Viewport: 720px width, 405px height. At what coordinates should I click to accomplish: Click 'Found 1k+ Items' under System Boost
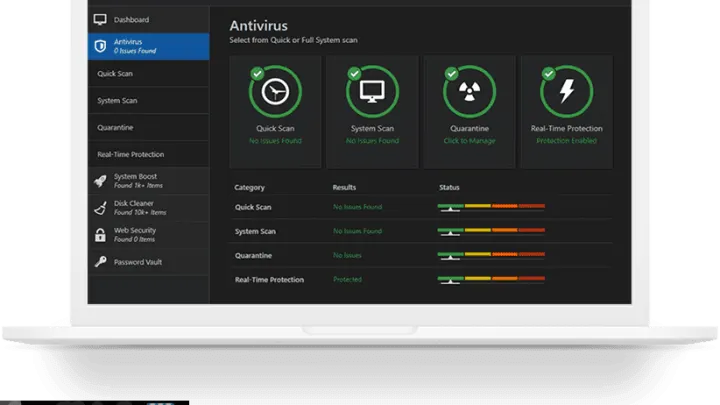(x=138, y=186)
